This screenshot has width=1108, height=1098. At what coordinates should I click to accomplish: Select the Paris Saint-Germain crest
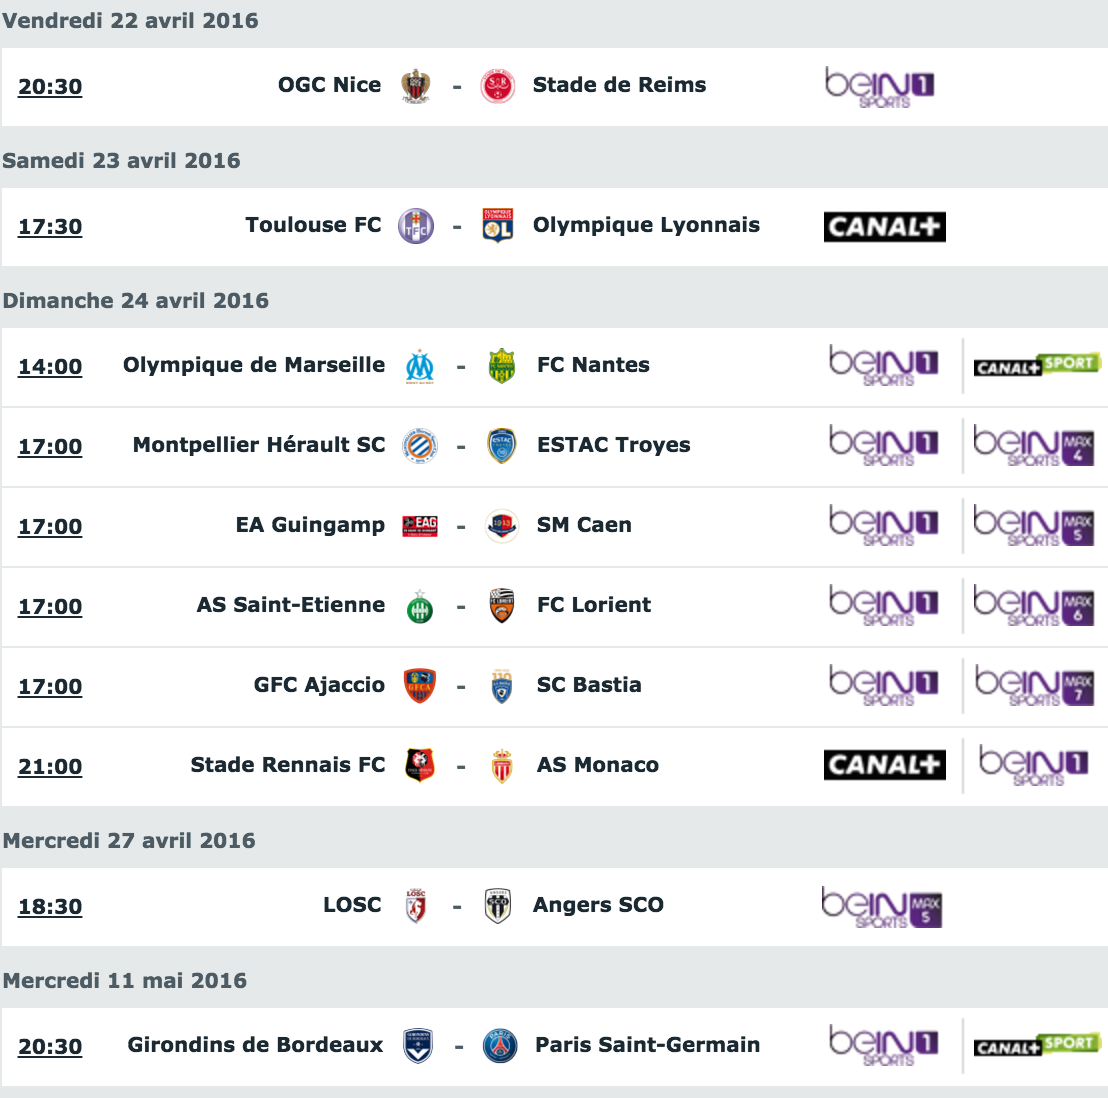[500, 1046]
